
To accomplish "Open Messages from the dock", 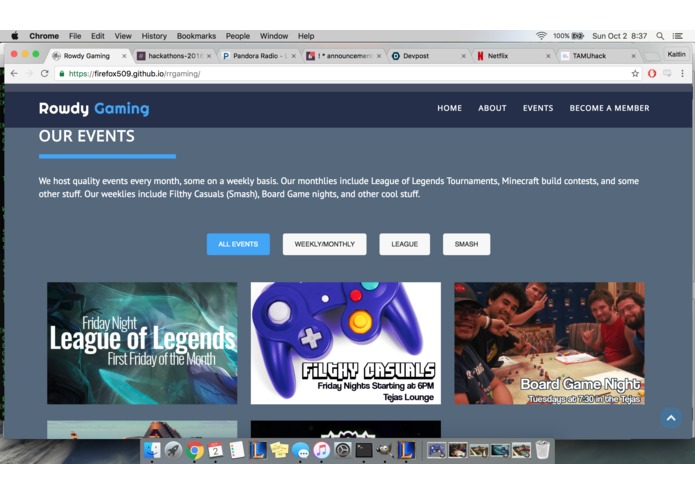I will (301, 451).
